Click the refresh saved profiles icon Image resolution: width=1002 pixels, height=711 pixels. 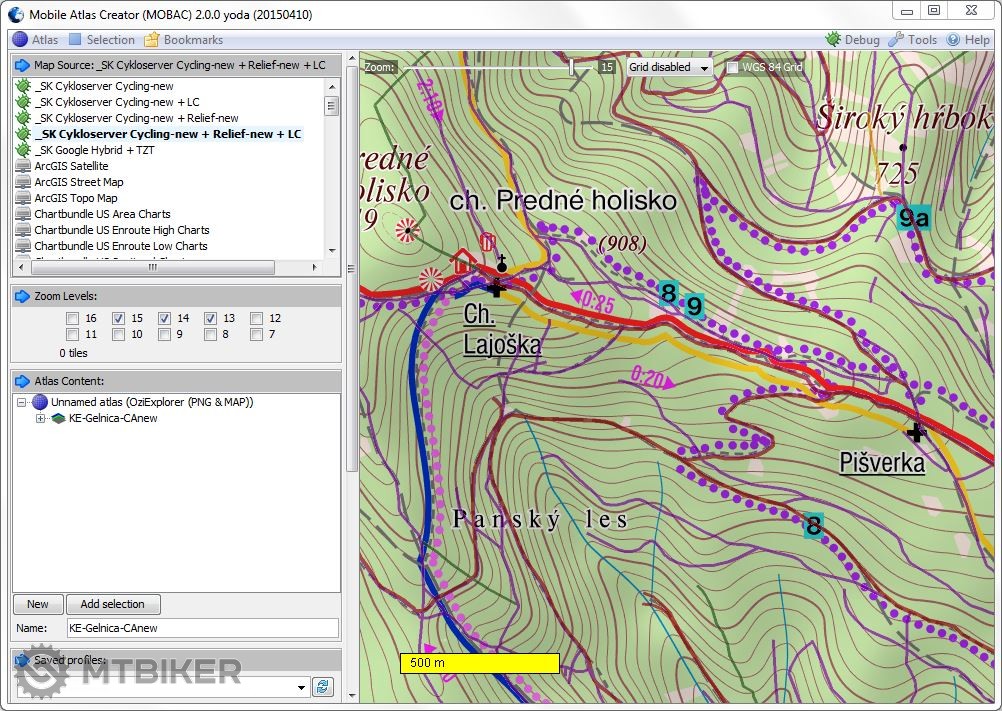point(323,686)
